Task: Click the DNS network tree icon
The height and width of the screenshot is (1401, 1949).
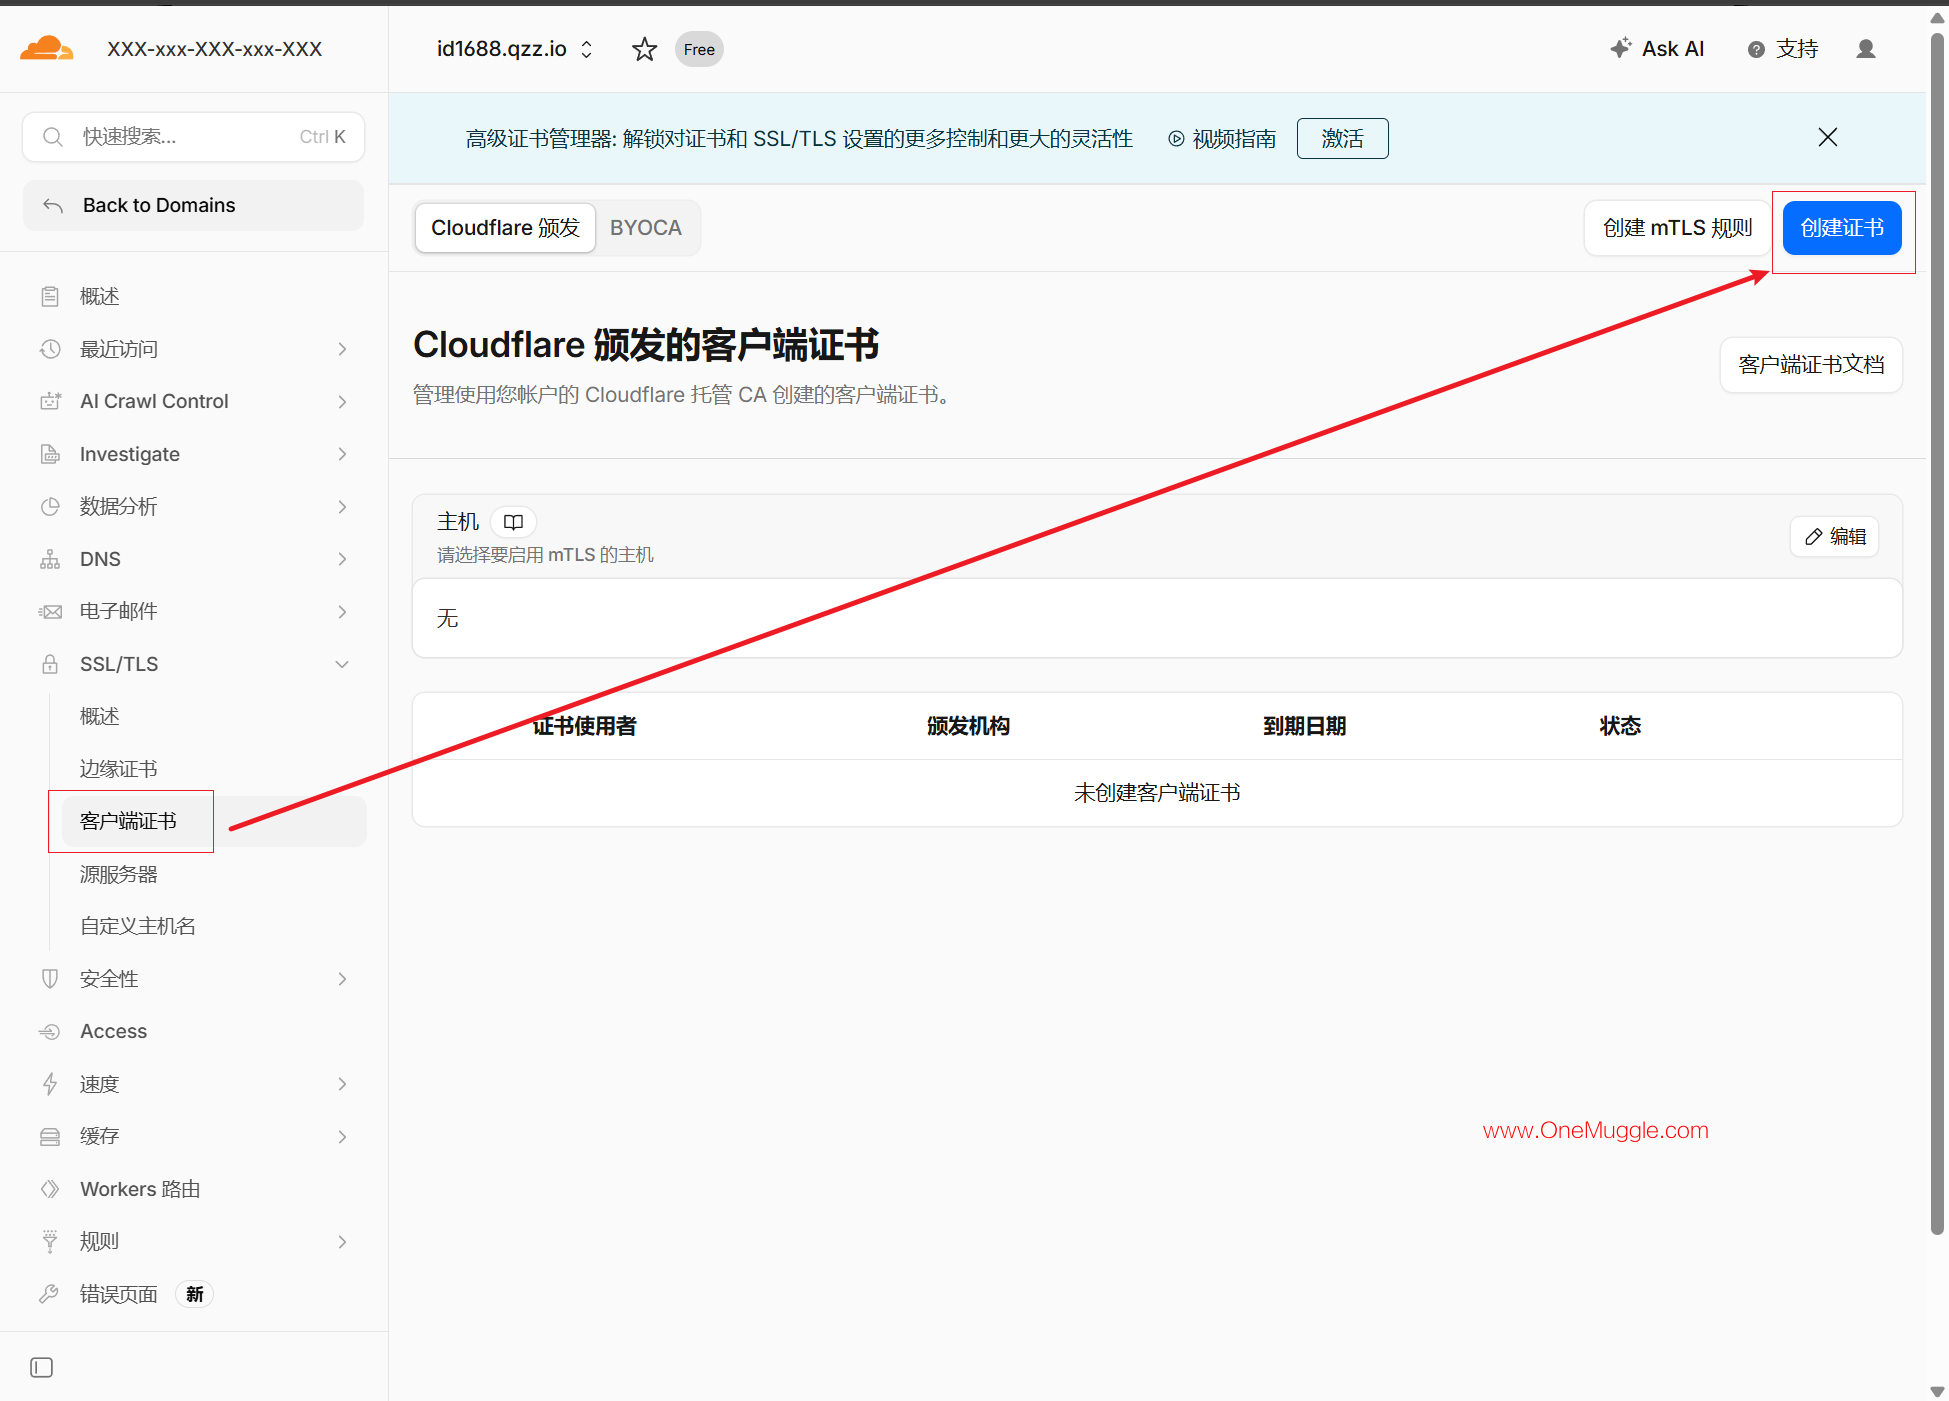Action: (x=50, y=559)
